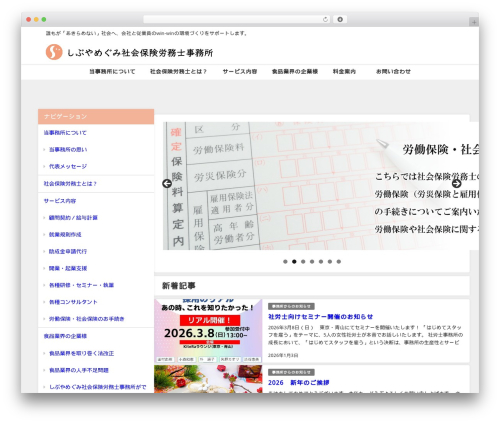Select the active second slideshow dot
500x423 pixels.
294,262
